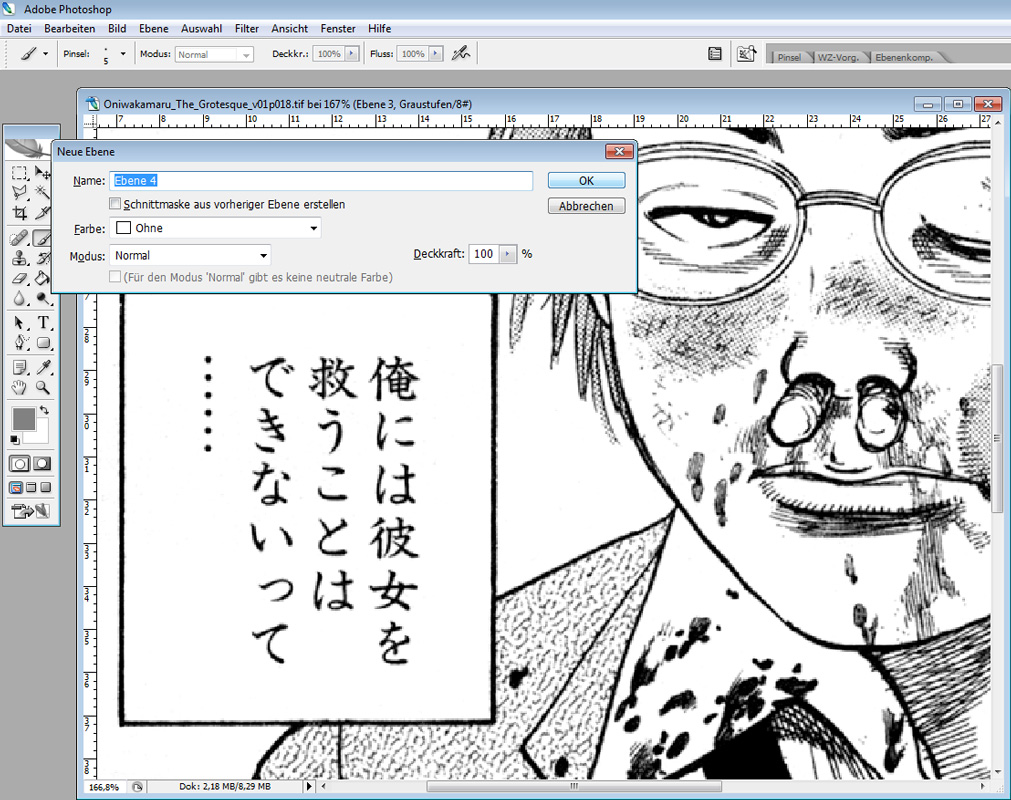Click Abbrechen to cancel dialog
This screenshot has height=800, width=1011.
click(x=586, y=206)
